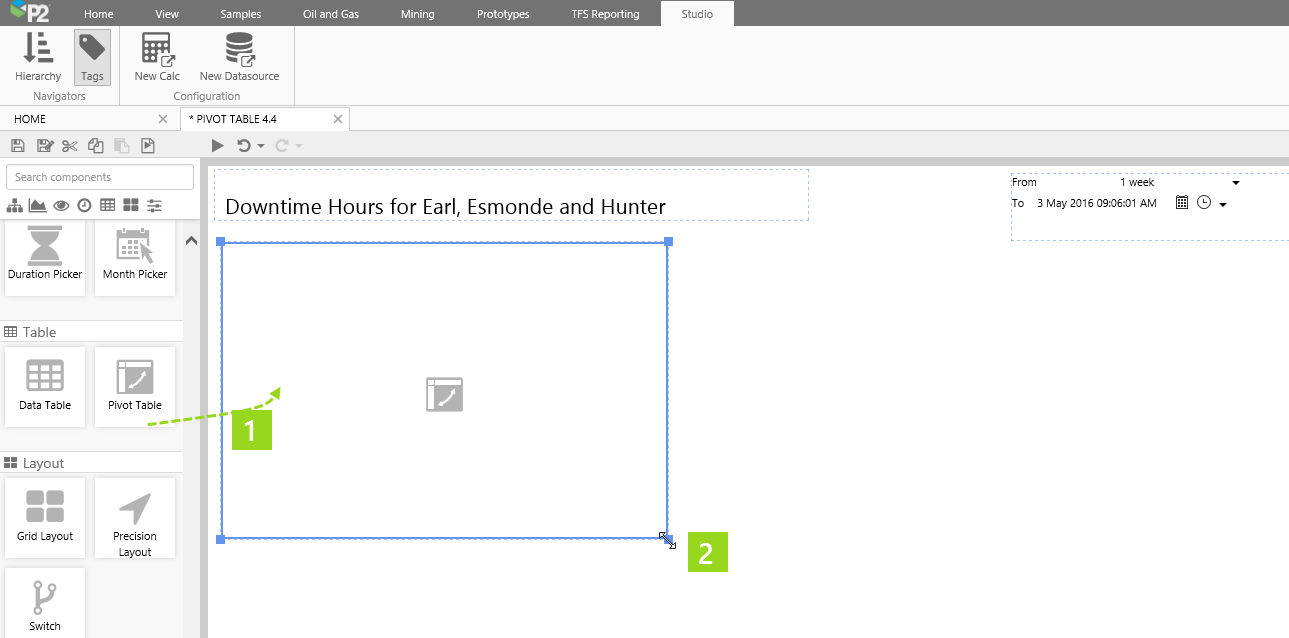Undo the last action
The width and height of the screenshot is (1289, 638).
[243, 146]
